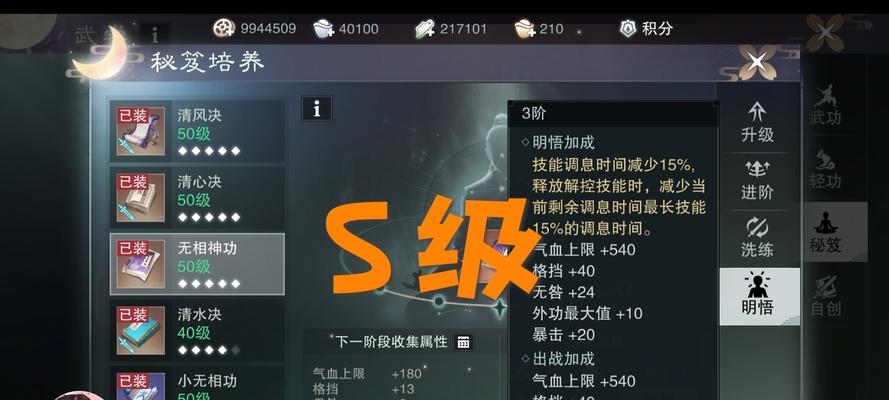The image size is (889, 400).
Task: Select the 无相神功 manual entry
Action: point(197,264)
